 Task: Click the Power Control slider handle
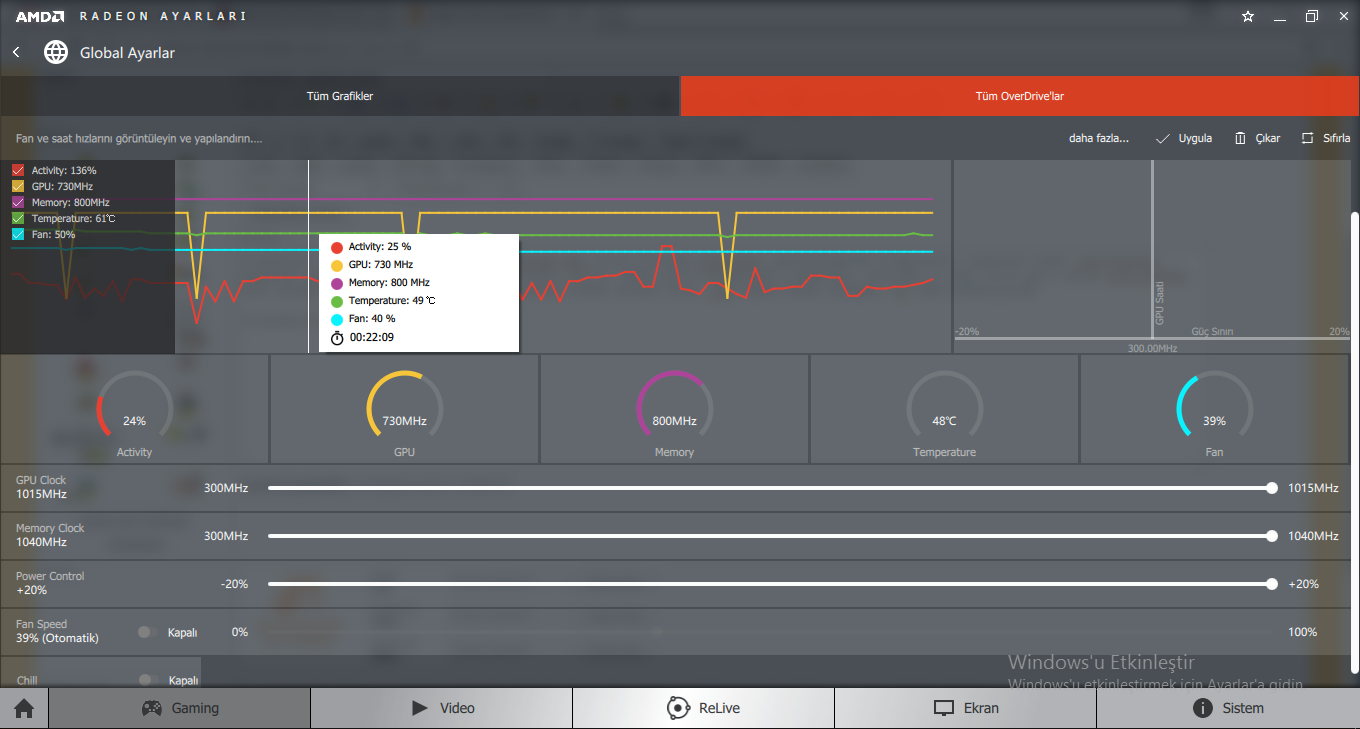tap(1272, 584)
